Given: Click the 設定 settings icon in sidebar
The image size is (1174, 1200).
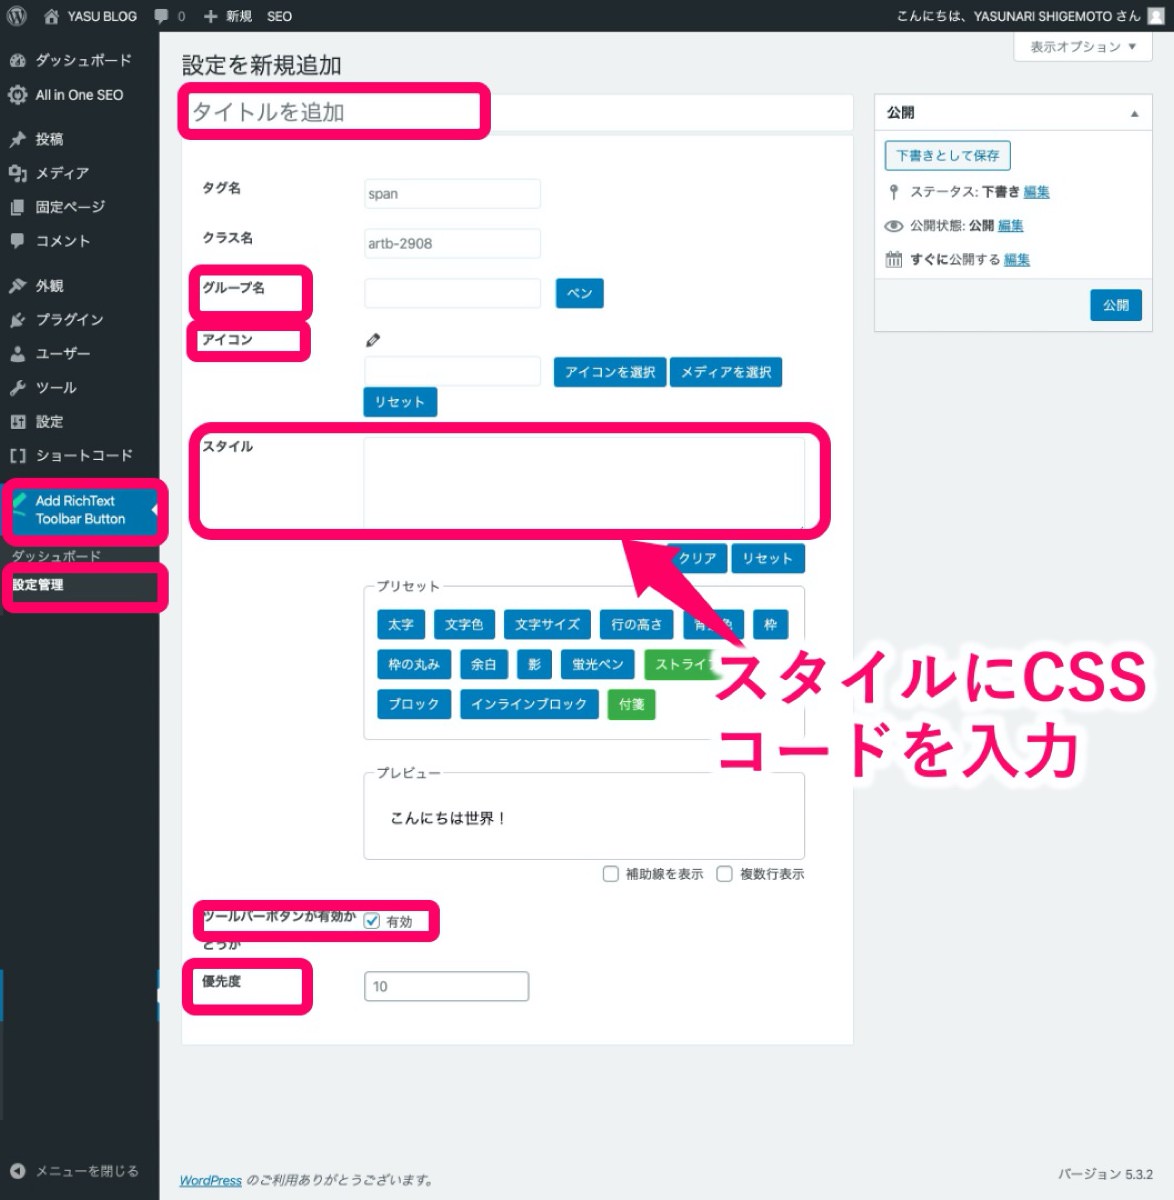Looking at the screenshot, I should point(17,422).
